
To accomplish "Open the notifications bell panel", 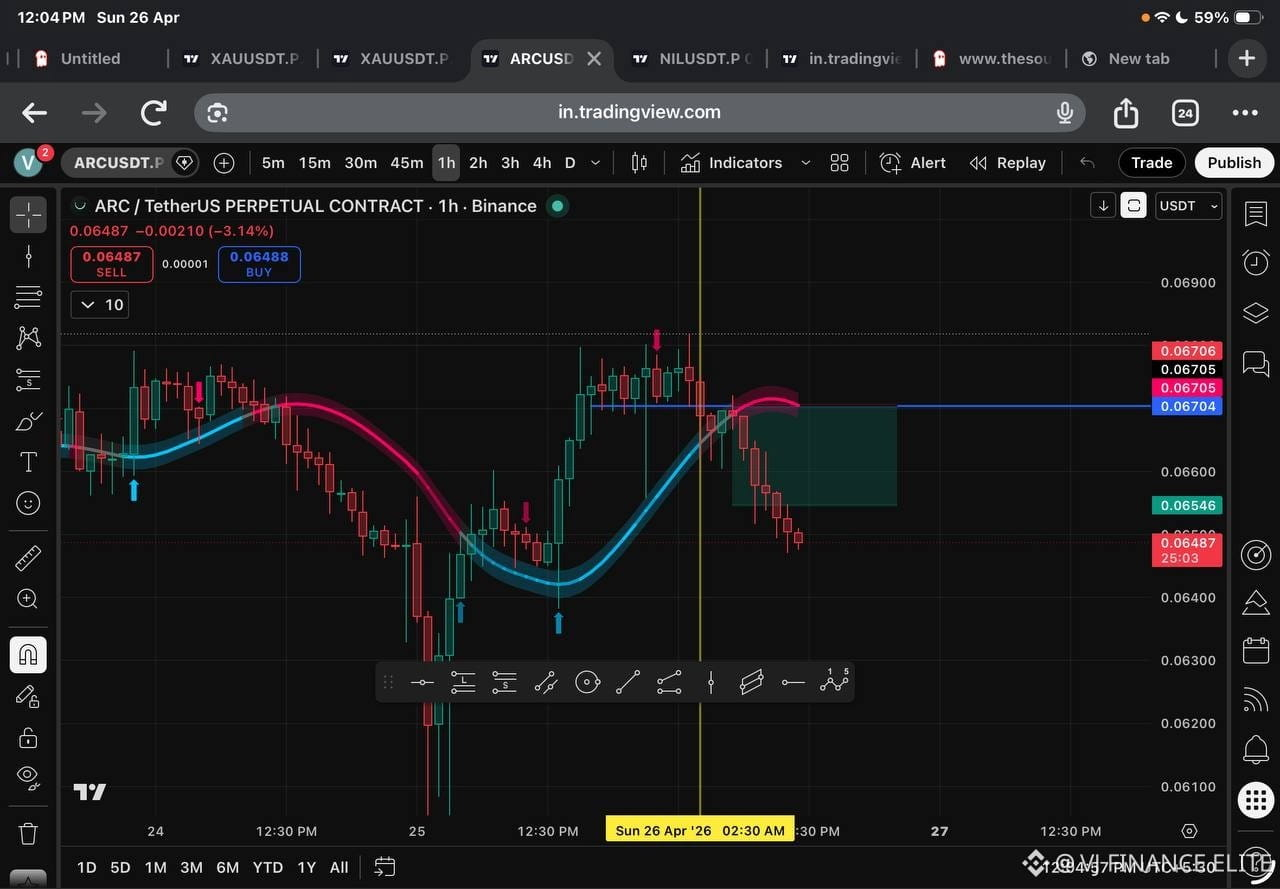I will [x=1256, y=748].
